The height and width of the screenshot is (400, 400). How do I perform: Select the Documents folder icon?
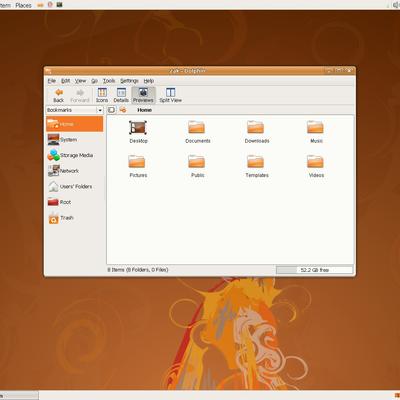196,127
